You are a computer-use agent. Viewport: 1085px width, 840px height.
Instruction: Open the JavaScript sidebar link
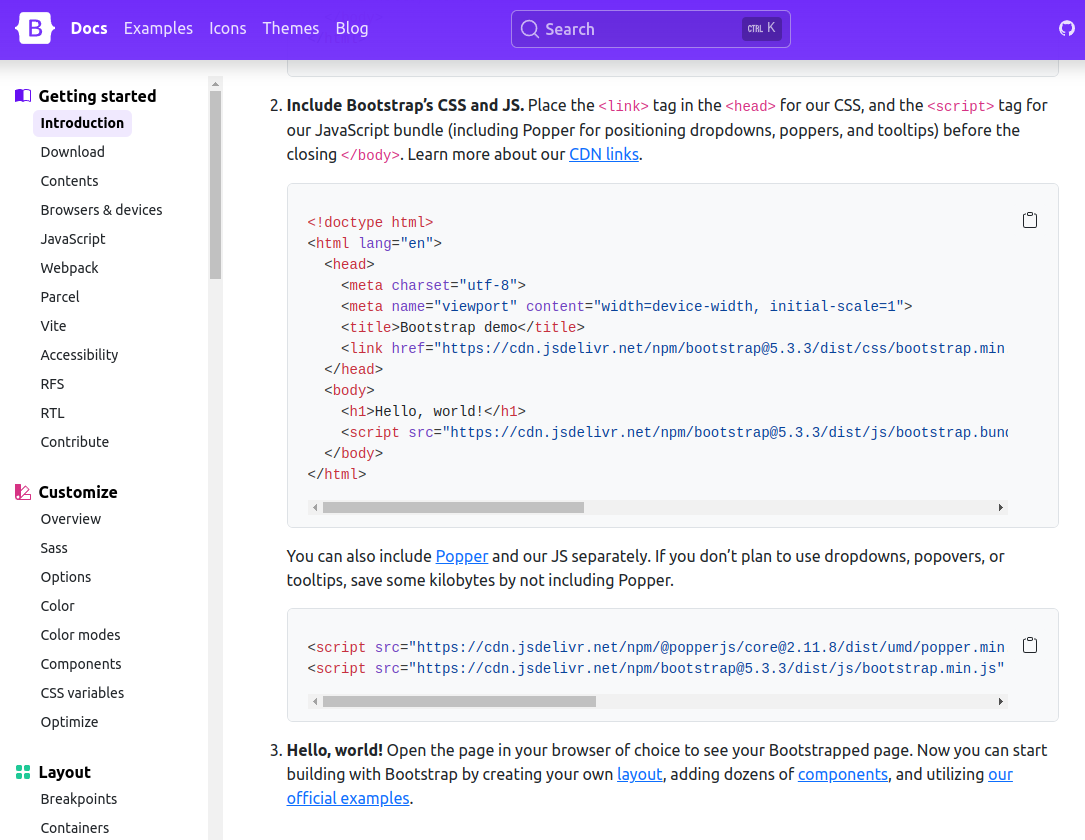(73, 239)
